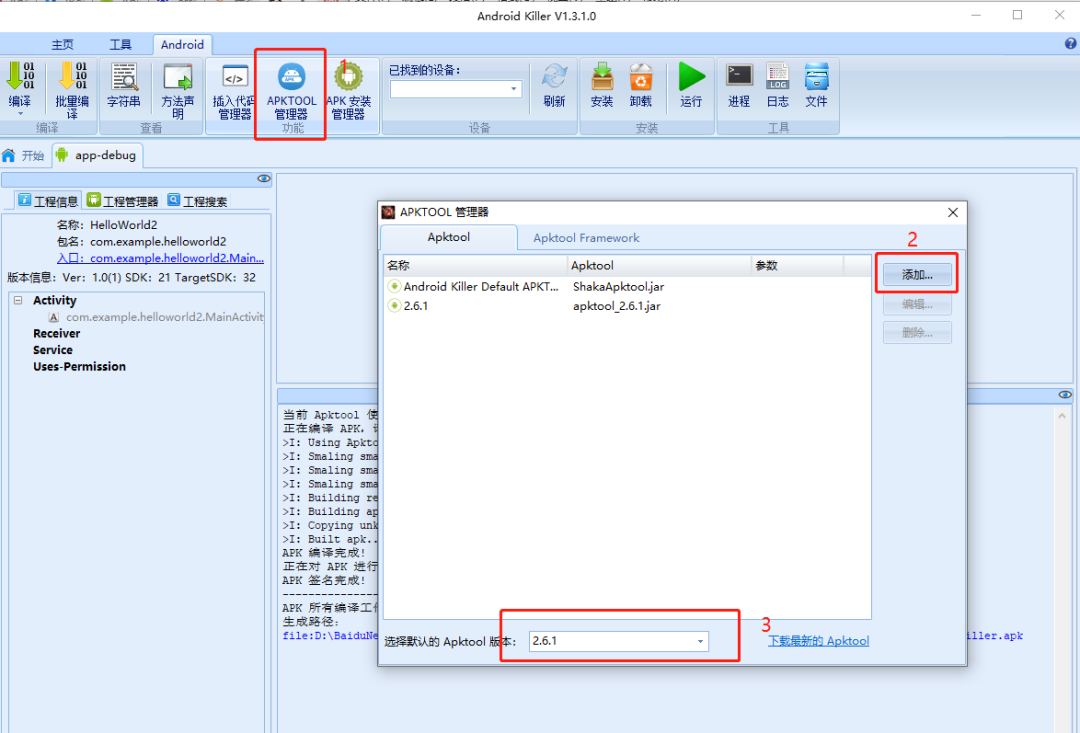The width and height of the screenshot is (1080, 733).
Task: Click the APK 编译完成! log line
Action: [x=324, y=553]
